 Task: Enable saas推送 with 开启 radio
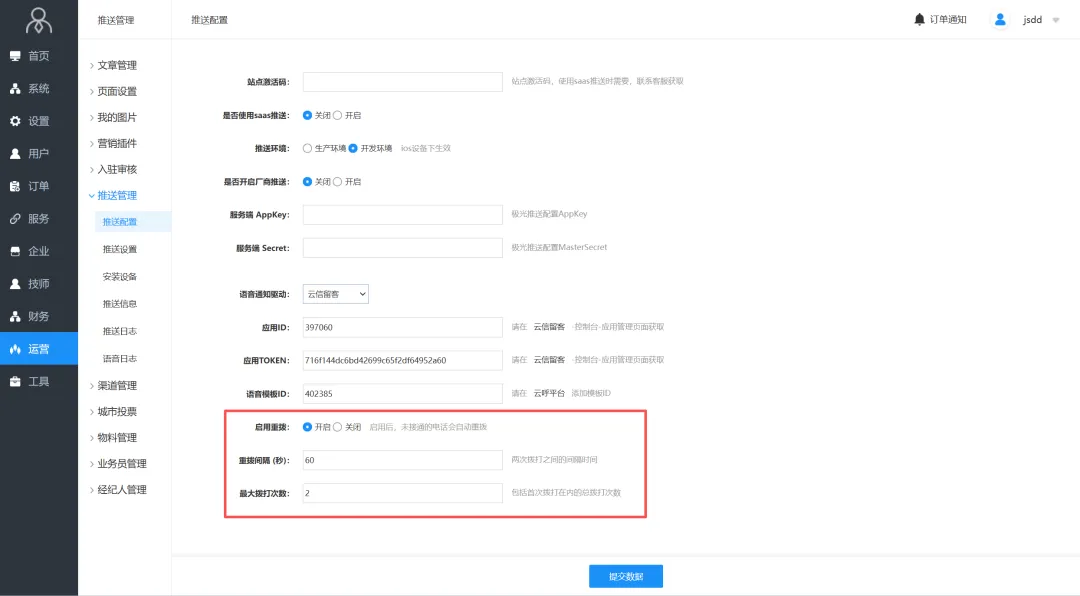tap(338, 115)
